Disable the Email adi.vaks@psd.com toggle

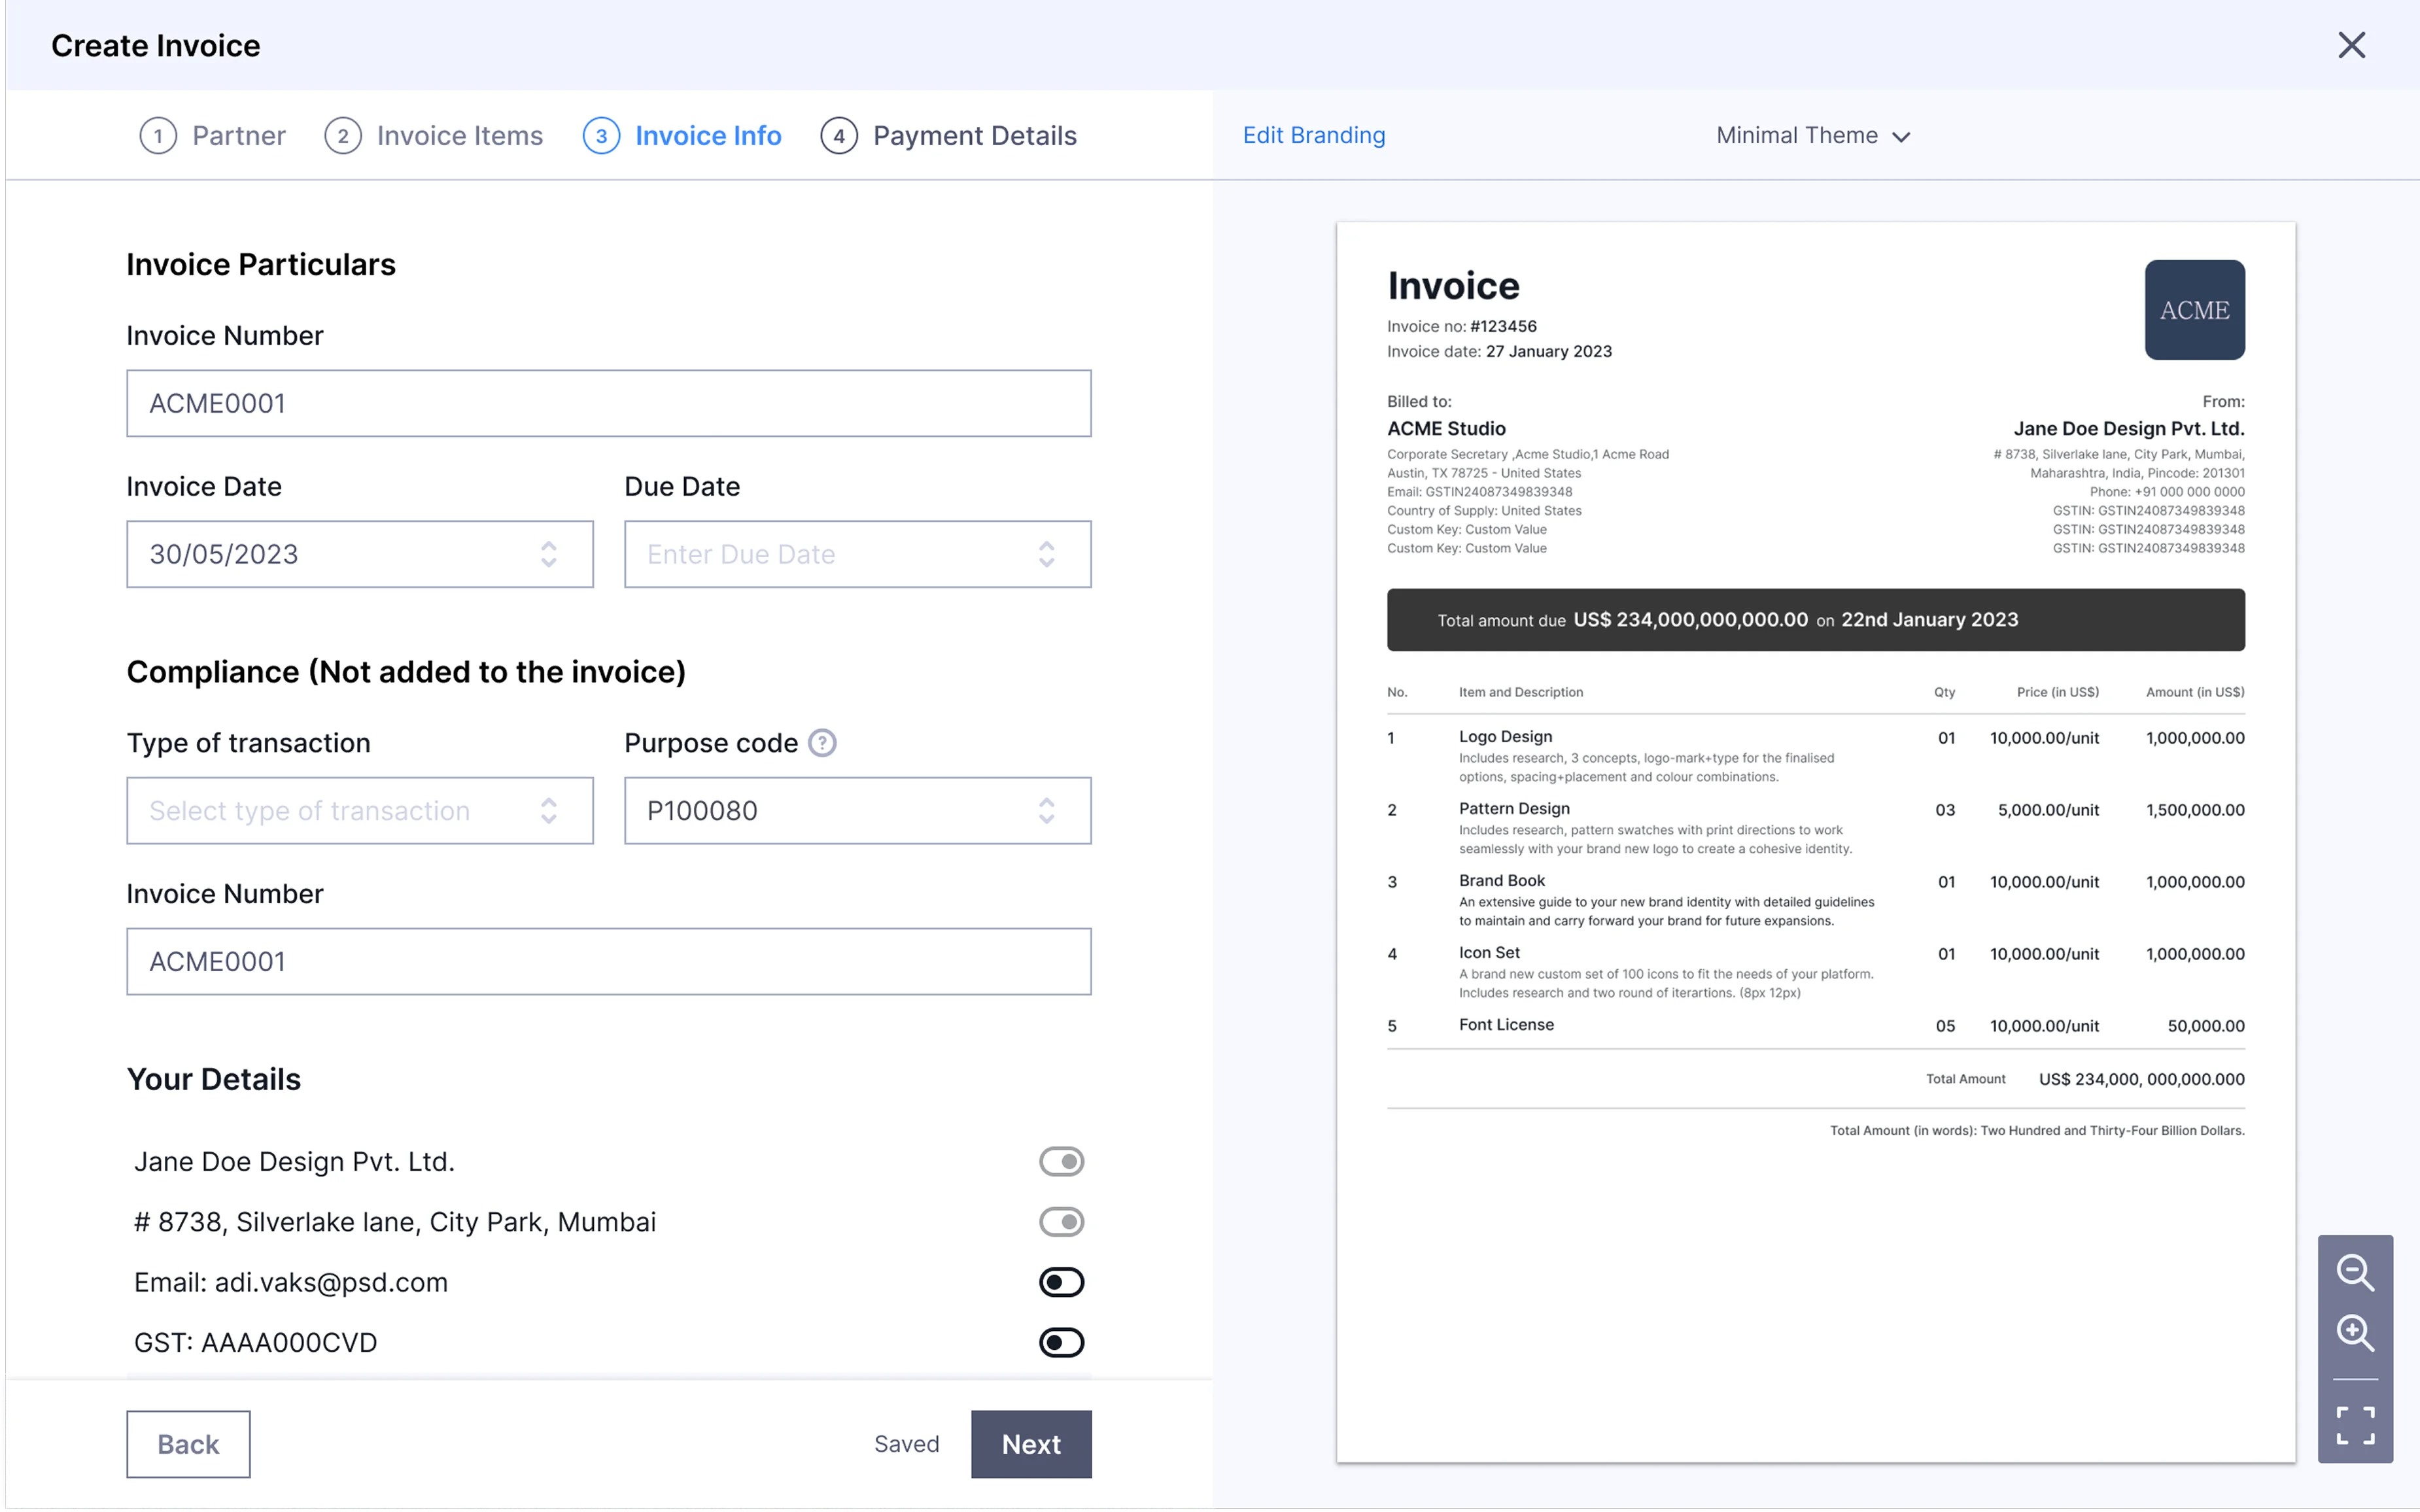pyautogui.click(x=1062, y=1281)
